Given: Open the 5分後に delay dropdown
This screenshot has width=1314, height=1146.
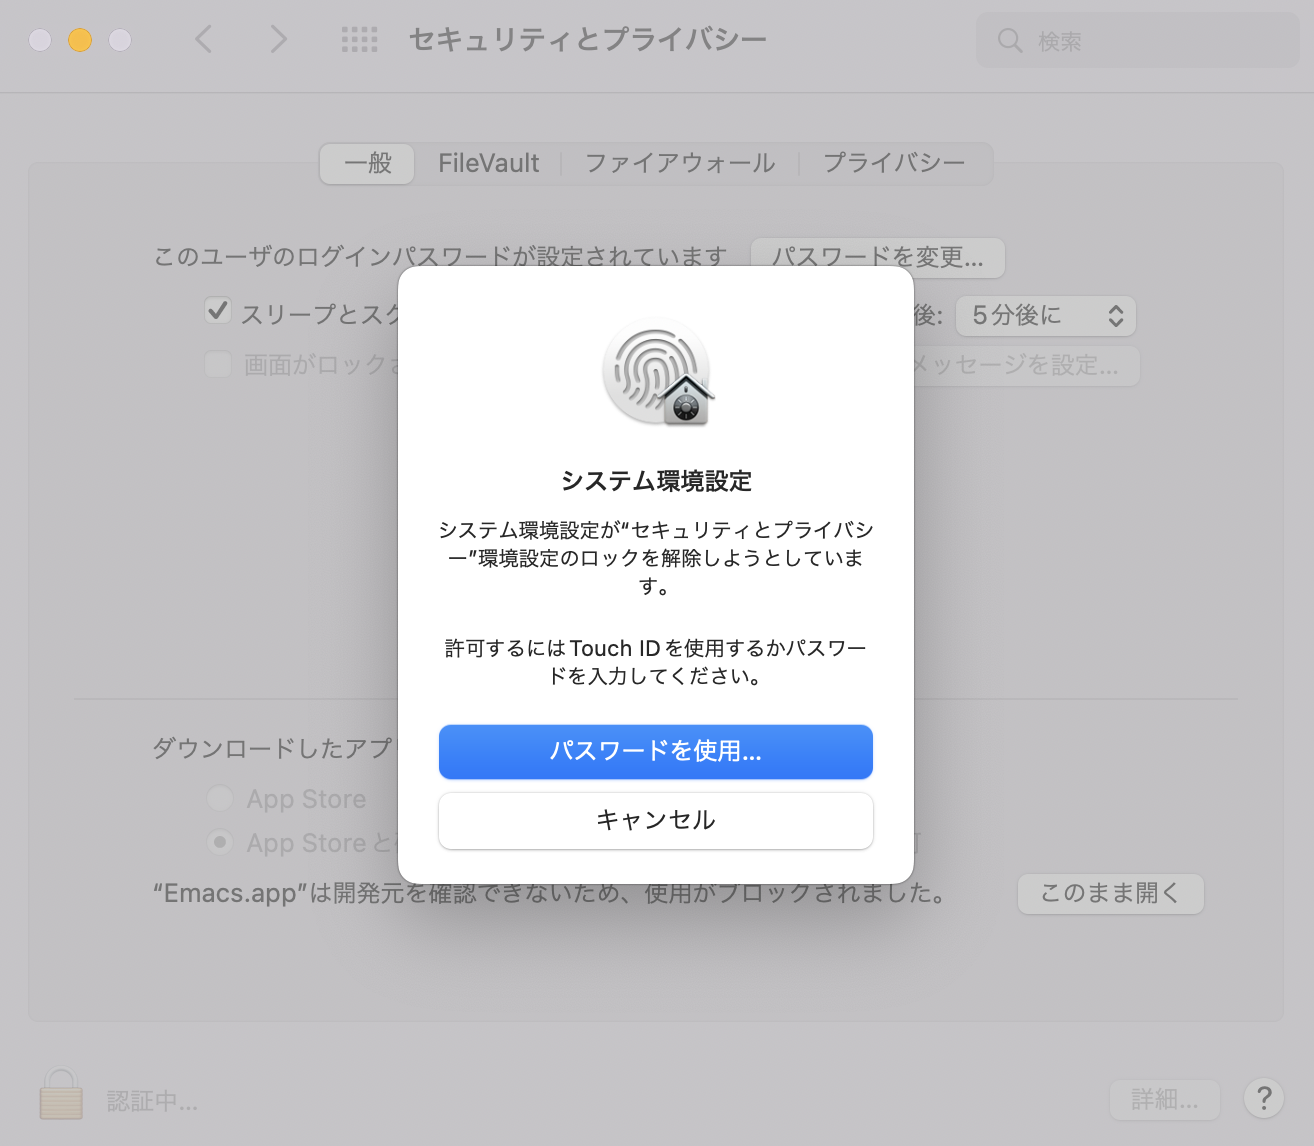Looking at the screenshot, I should (1046, 316).
